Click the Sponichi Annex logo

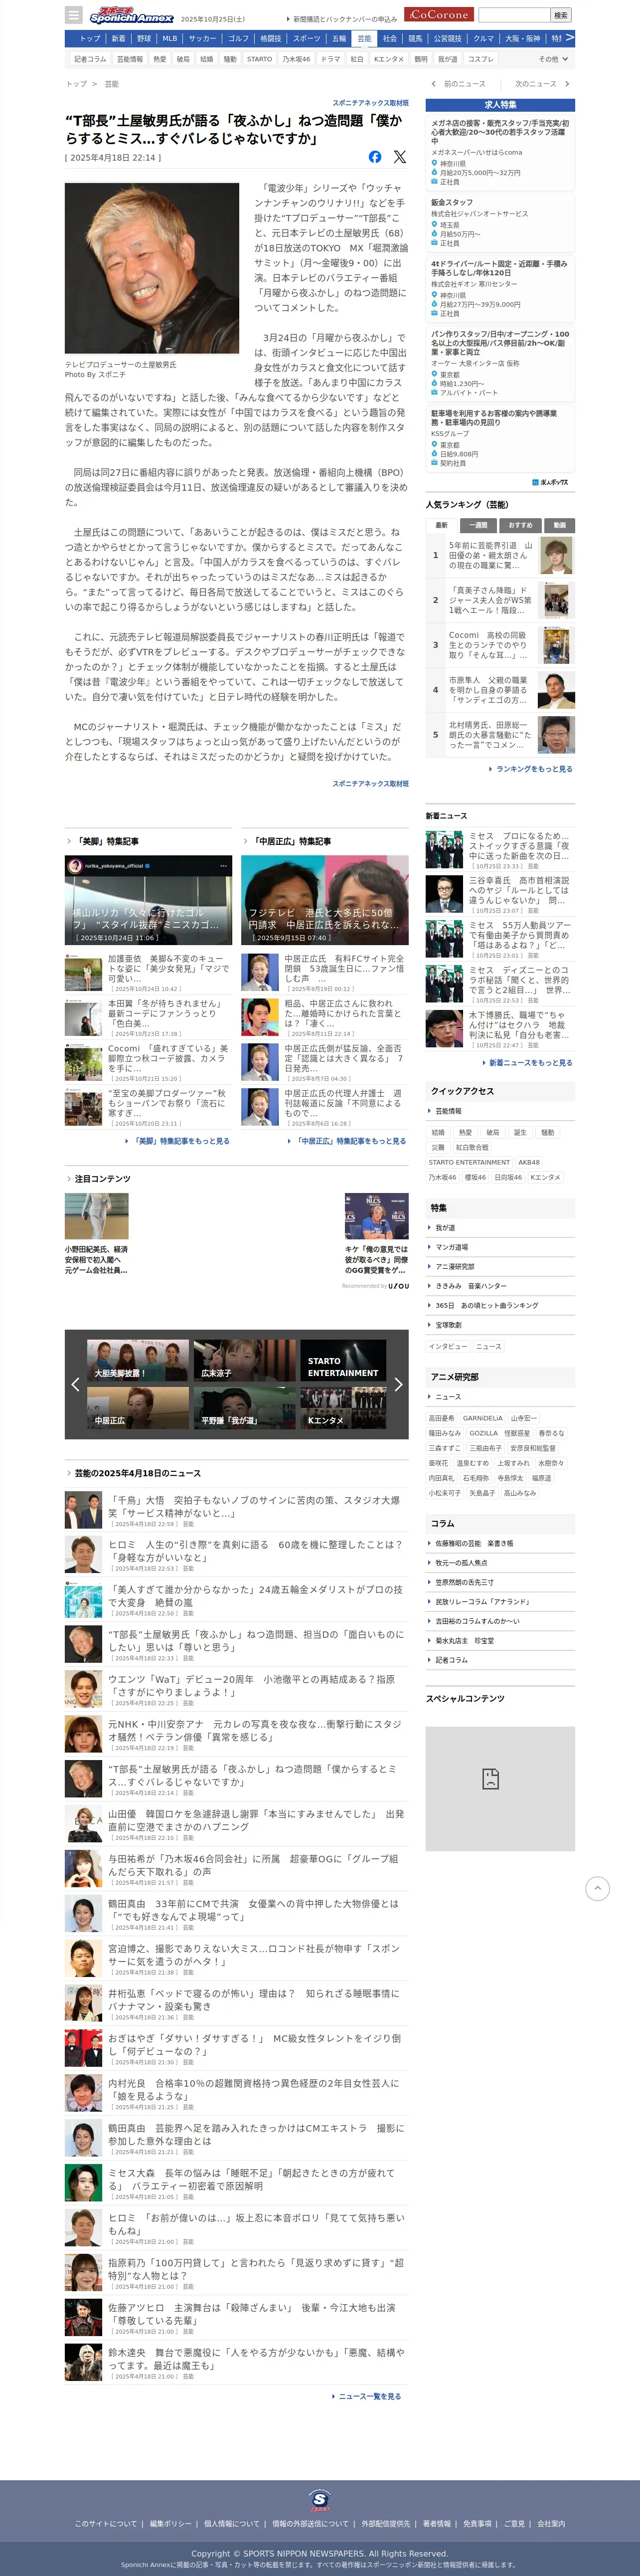pyautogui.click(x=131, y=16)
